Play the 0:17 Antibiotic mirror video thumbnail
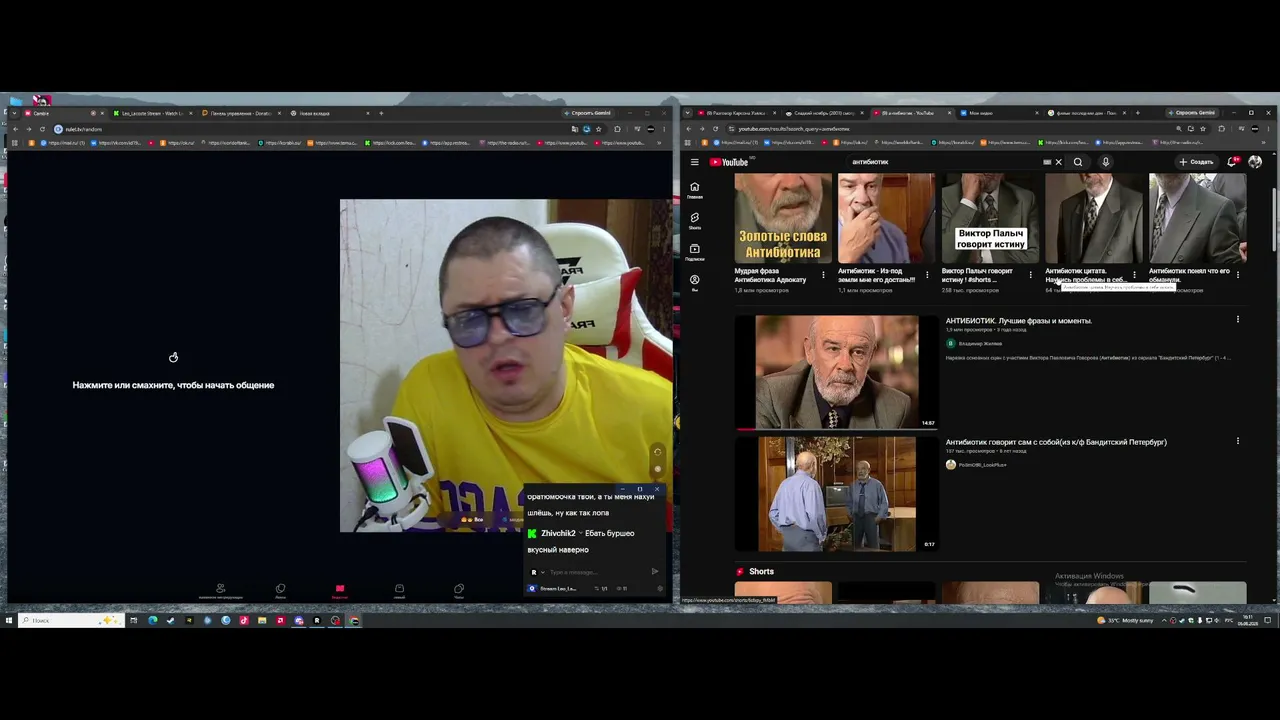The width and height of the screenshot is (1280, 720). click(x=837, y=494)
